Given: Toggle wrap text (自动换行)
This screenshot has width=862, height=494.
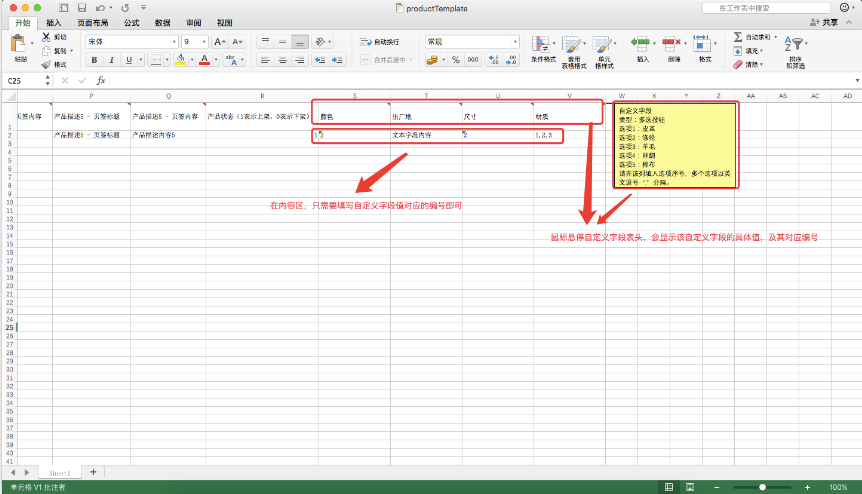Looking at the screenshot, I should point(380,42).
